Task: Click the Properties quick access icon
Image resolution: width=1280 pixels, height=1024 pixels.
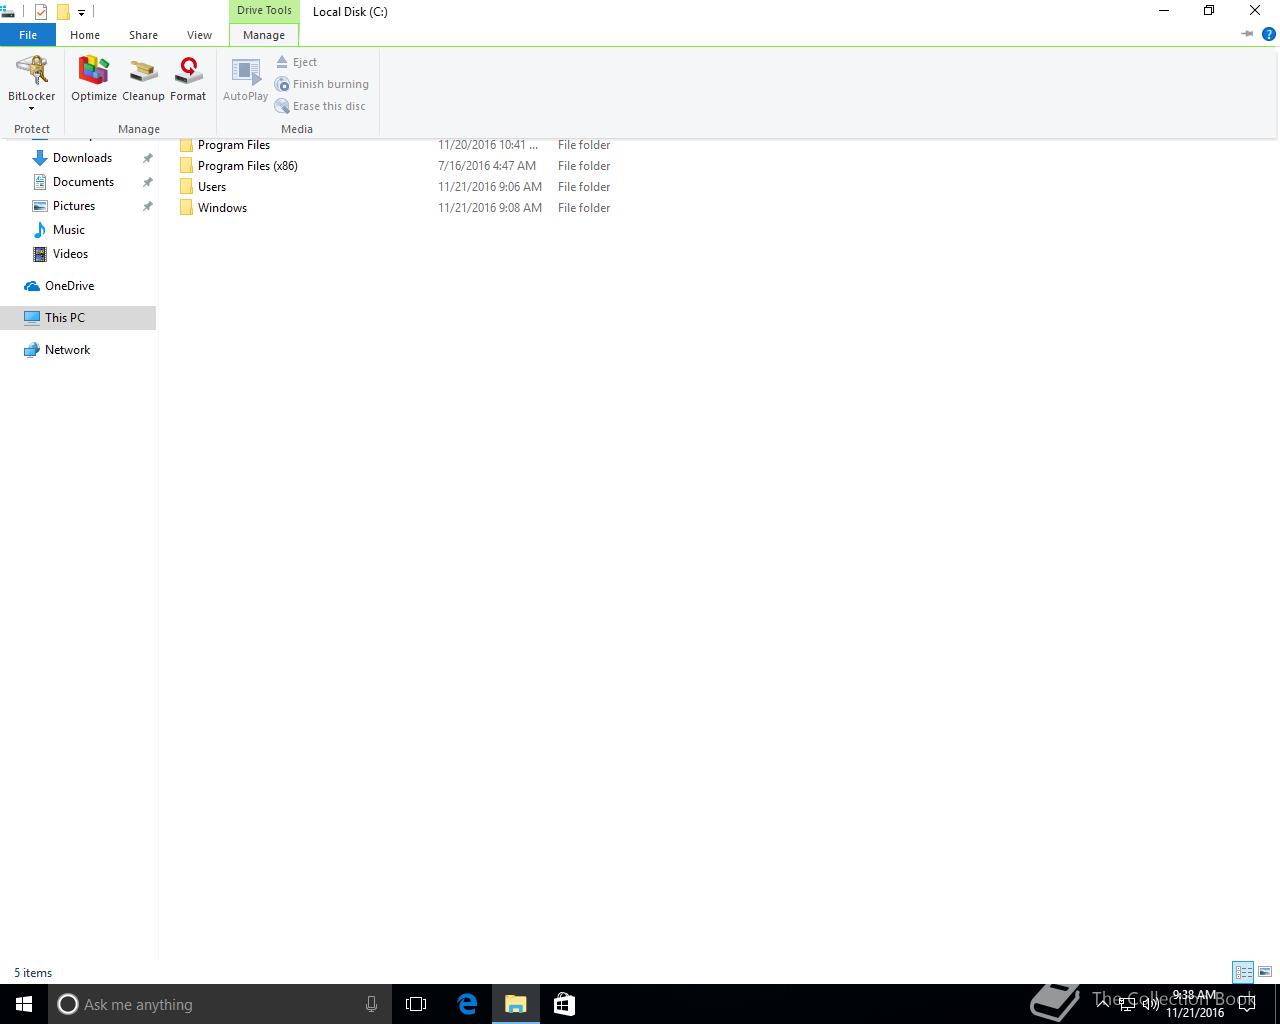Action: [41, 12]
